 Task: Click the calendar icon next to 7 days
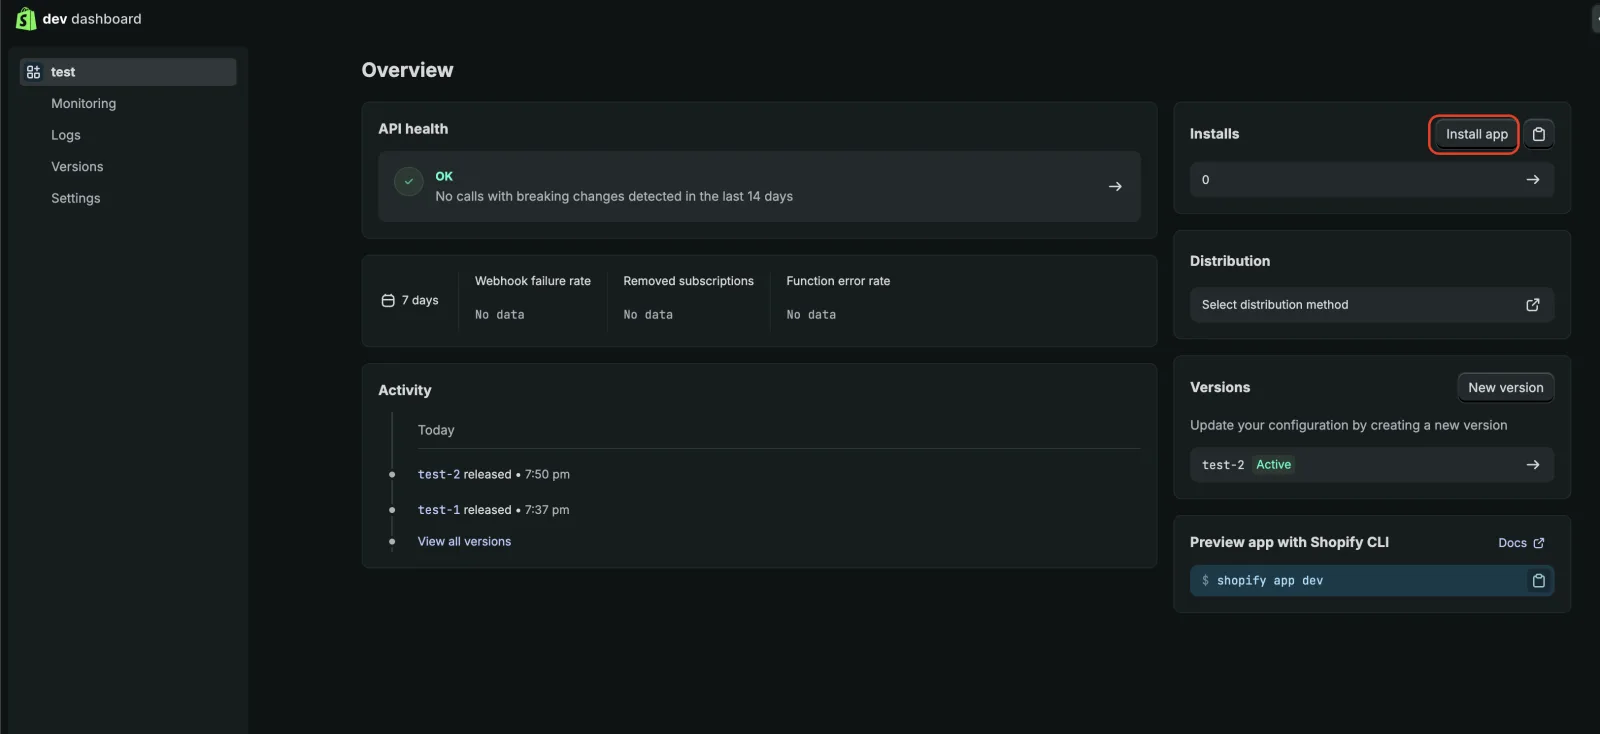(388, 301)
